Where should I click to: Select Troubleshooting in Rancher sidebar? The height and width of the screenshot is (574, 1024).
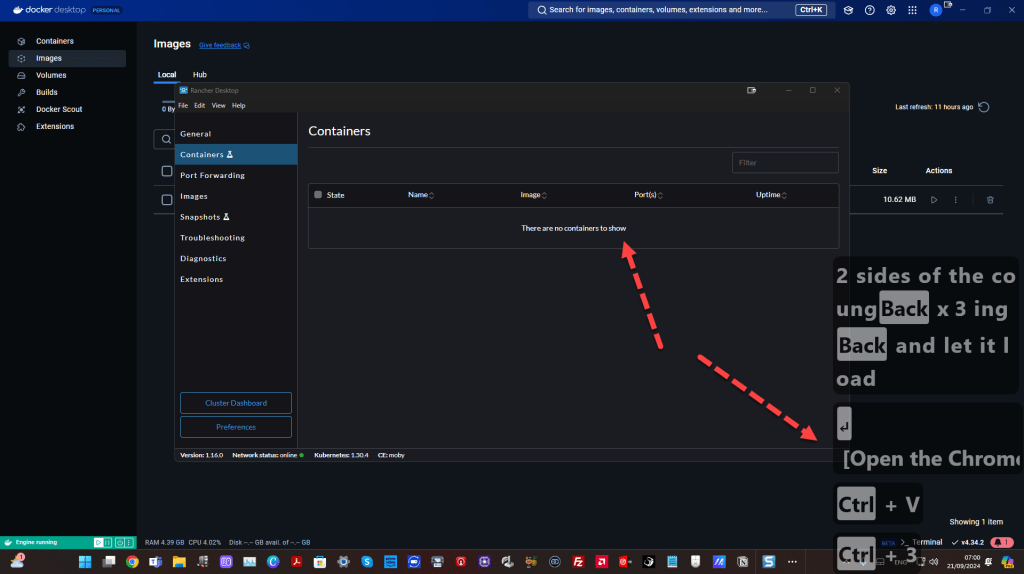tap(236, 238)
